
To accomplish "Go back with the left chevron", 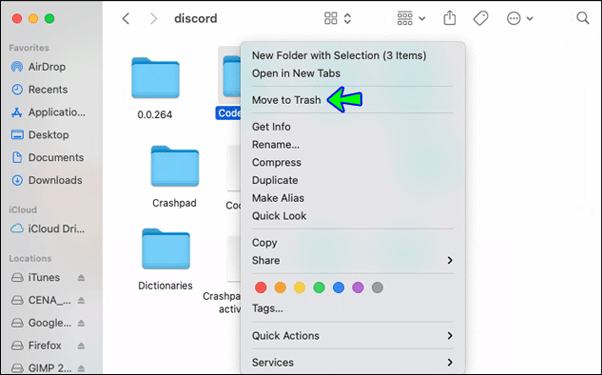I will 126,18.
